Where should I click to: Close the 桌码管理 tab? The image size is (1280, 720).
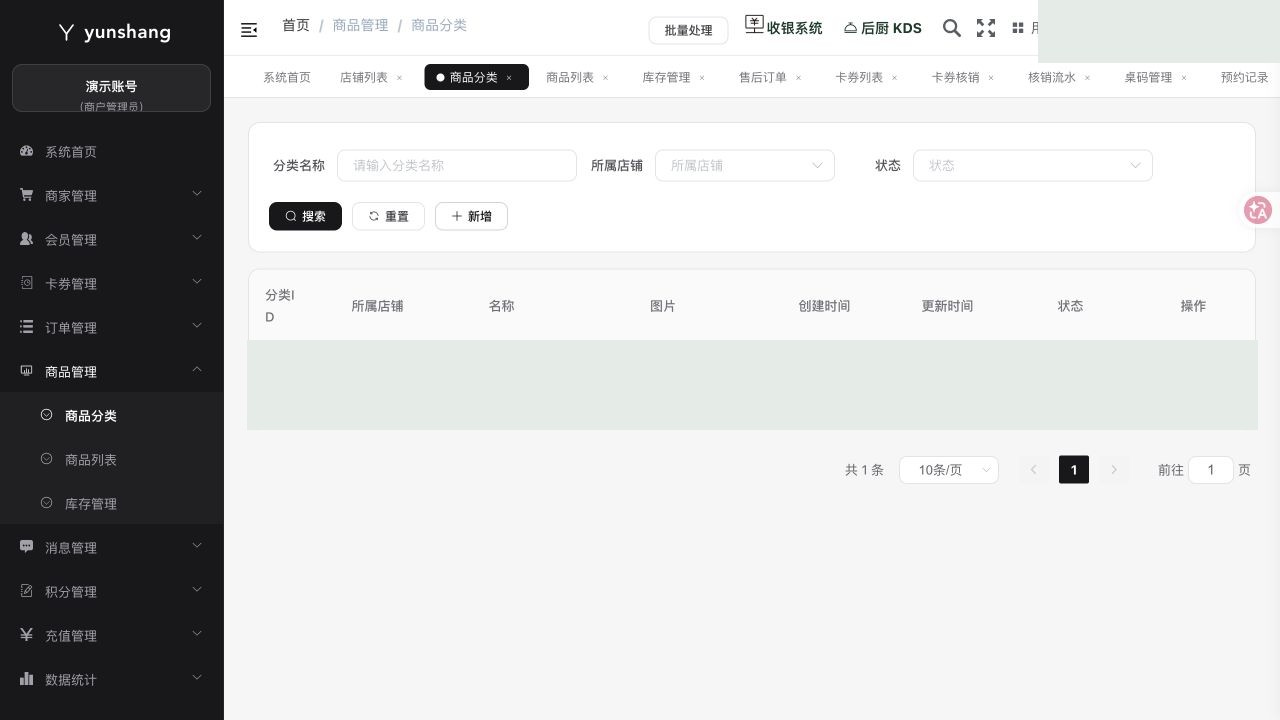coord(1184,77)
